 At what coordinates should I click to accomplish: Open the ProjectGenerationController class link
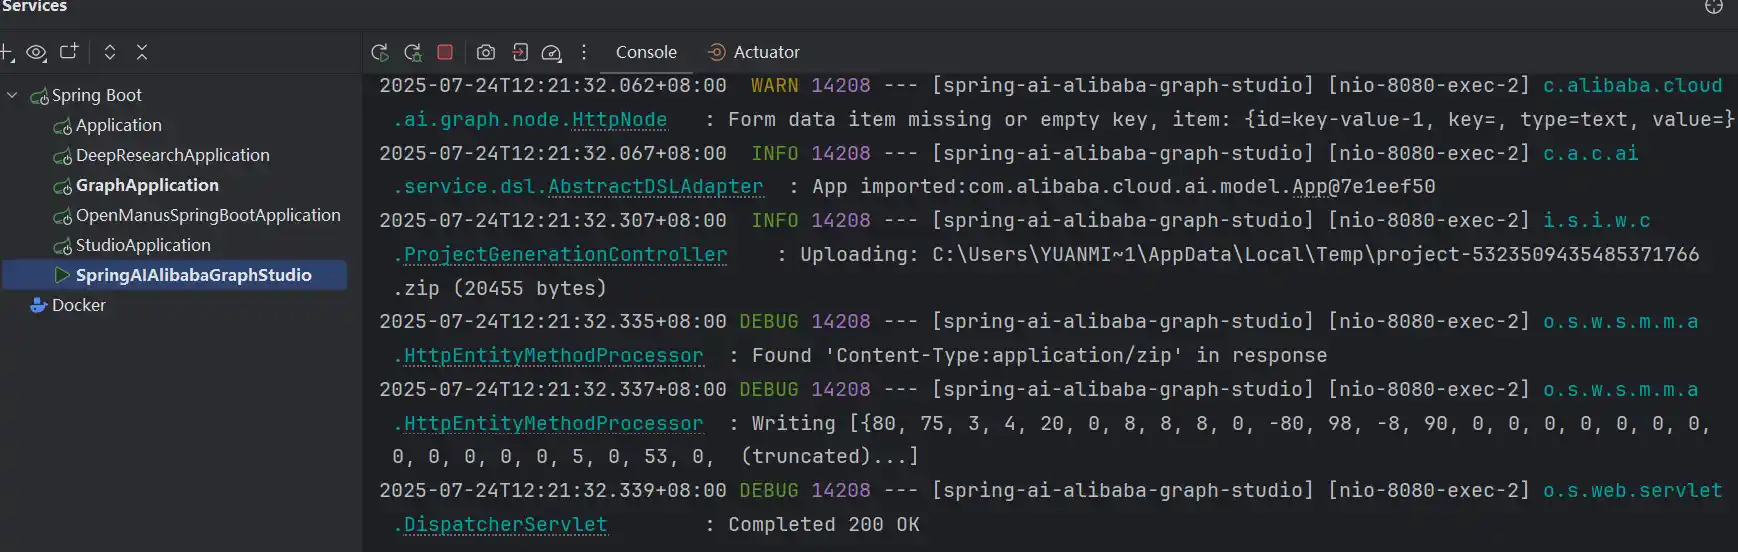[x=565, y=255]
